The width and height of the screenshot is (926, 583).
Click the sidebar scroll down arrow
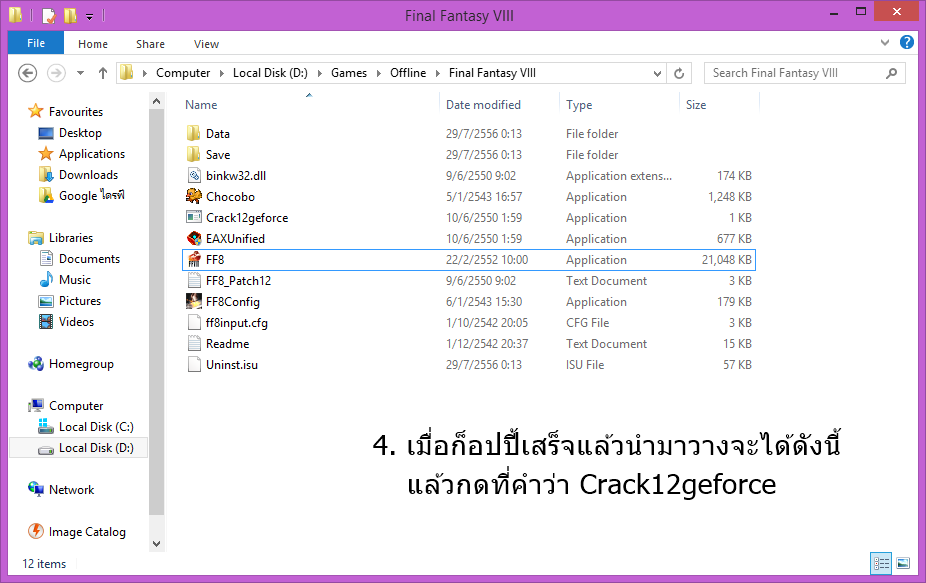tap(156, 544)
